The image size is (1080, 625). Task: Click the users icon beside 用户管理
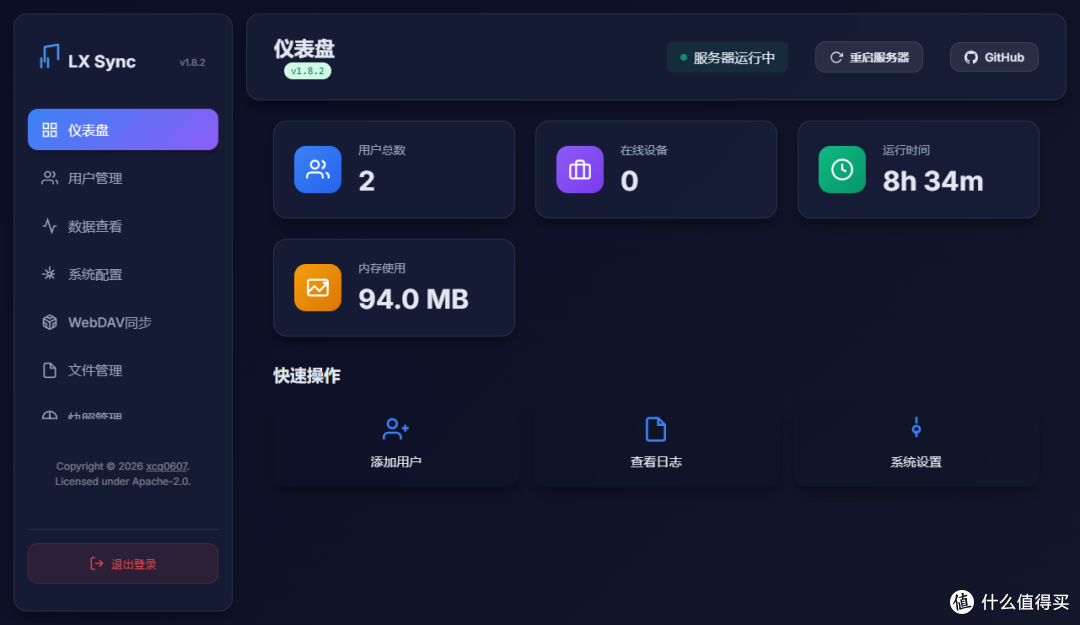[x=50, y=178]
